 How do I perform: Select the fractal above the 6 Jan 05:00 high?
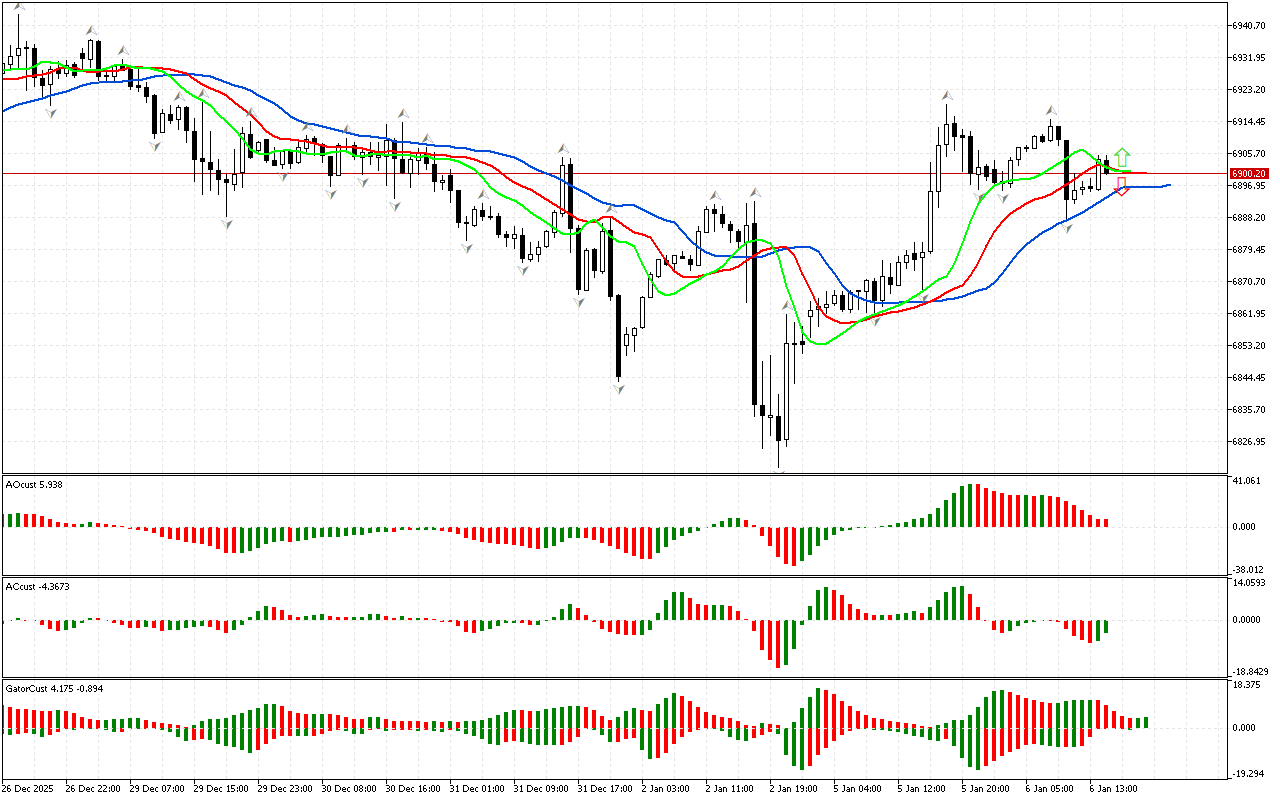(x=1051, y=110)
